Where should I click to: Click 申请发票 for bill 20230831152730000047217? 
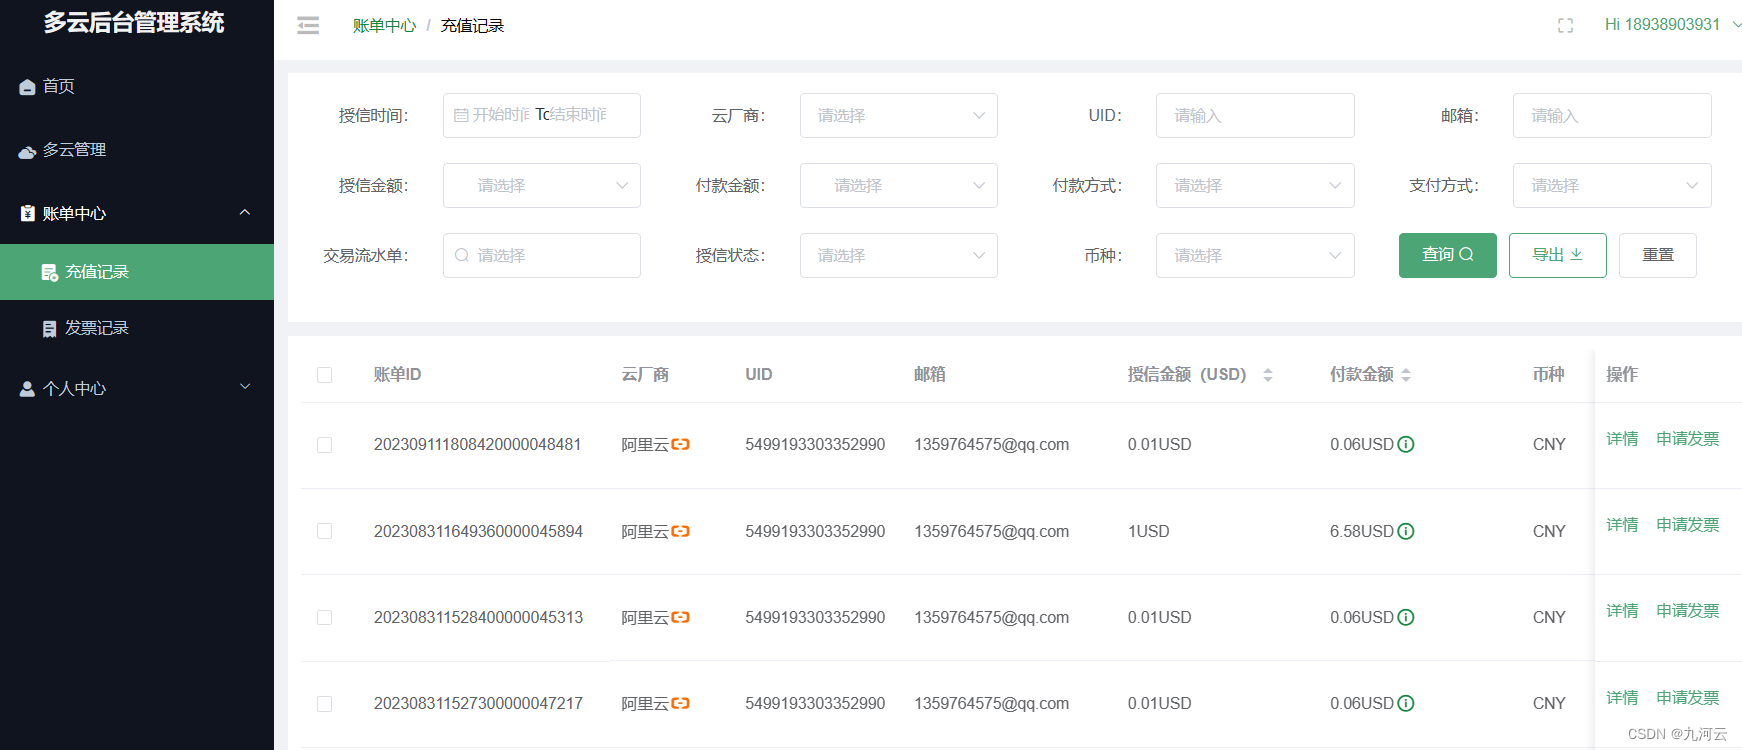tap(1688, 697)
